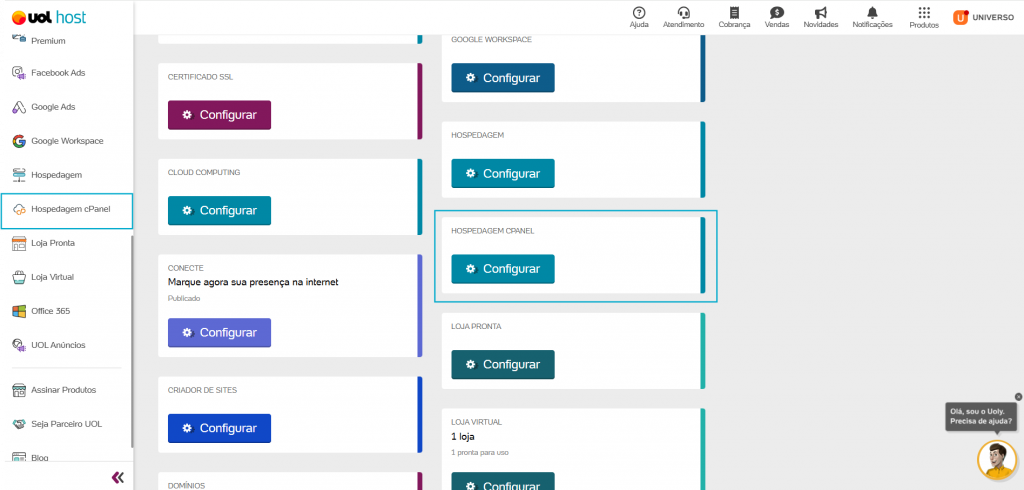Click the Assinar Produtos store icon
Image resolution: width=1024 pixels, height=490 pixels.
19,390
